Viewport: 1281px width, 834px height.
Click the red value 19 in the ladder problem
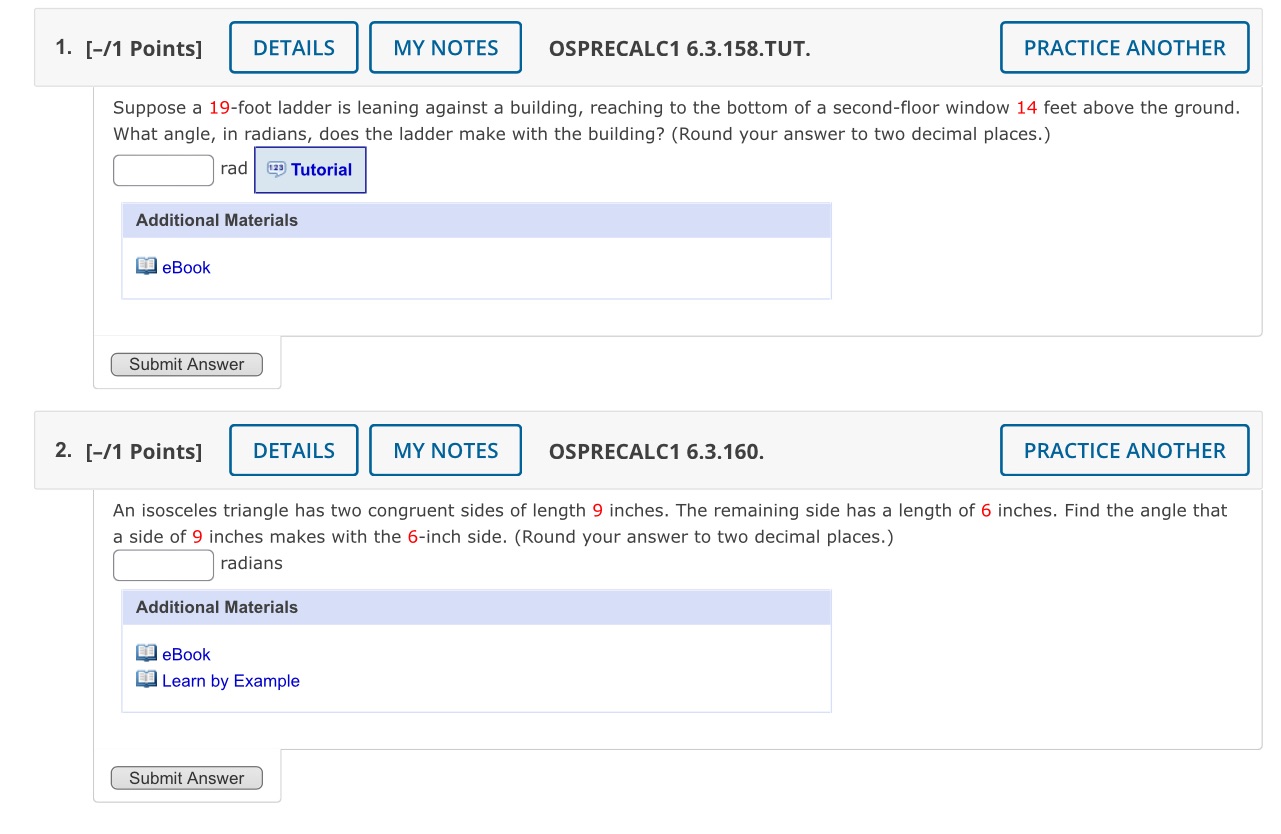(x=220, y=108)
